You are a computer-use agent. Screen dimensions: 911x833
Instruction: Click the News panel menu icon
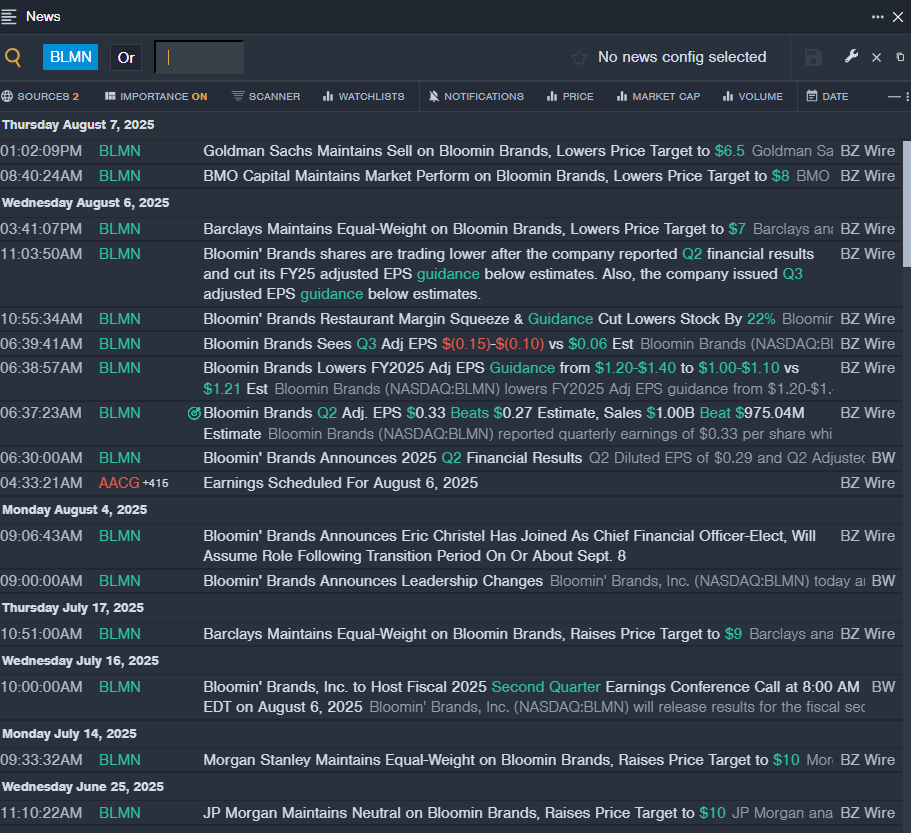click(x=9, y=16)
